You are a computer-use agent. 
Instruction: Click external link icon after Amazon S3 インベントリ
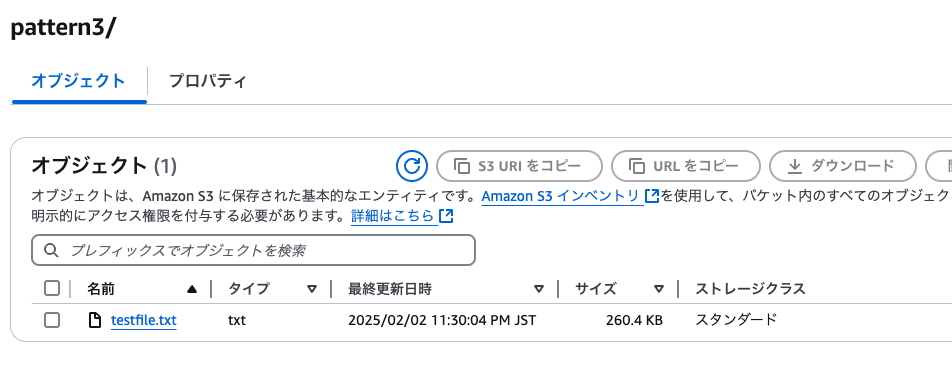[652, 196]
